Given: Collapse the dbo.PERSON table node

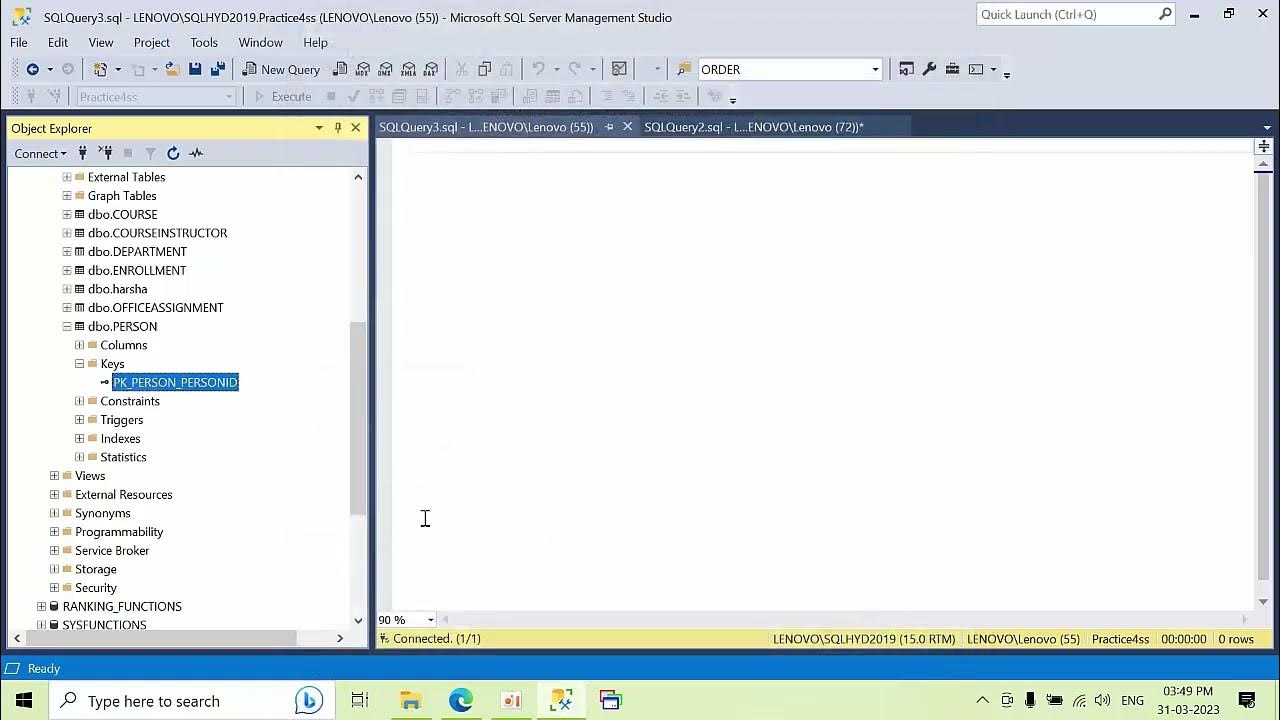Looking at the screenshot, I should pyautogui.click(x=67, y=326).
